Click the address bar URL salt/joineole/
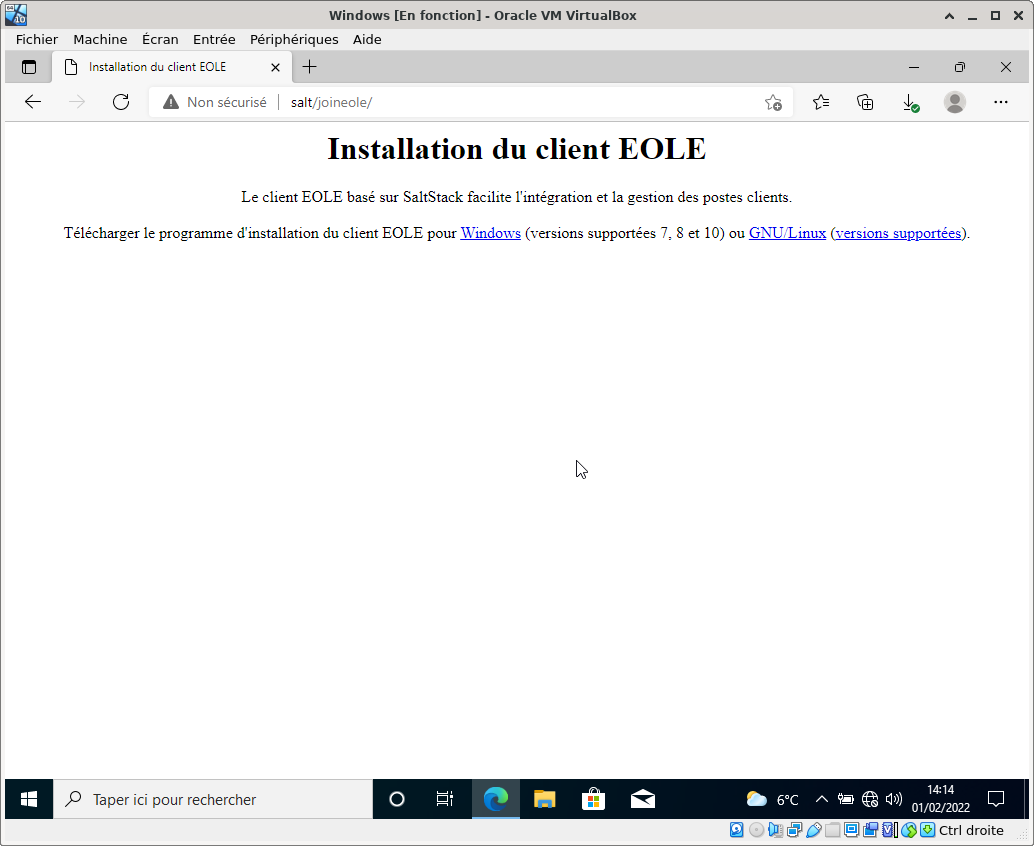This screenshot has width=1034, height=846. 331,102
